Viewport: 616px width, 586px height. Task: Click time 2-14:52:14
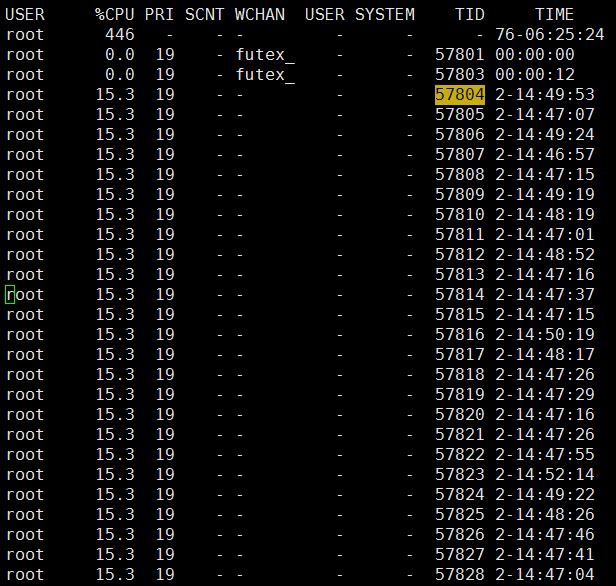pos(545,475)
